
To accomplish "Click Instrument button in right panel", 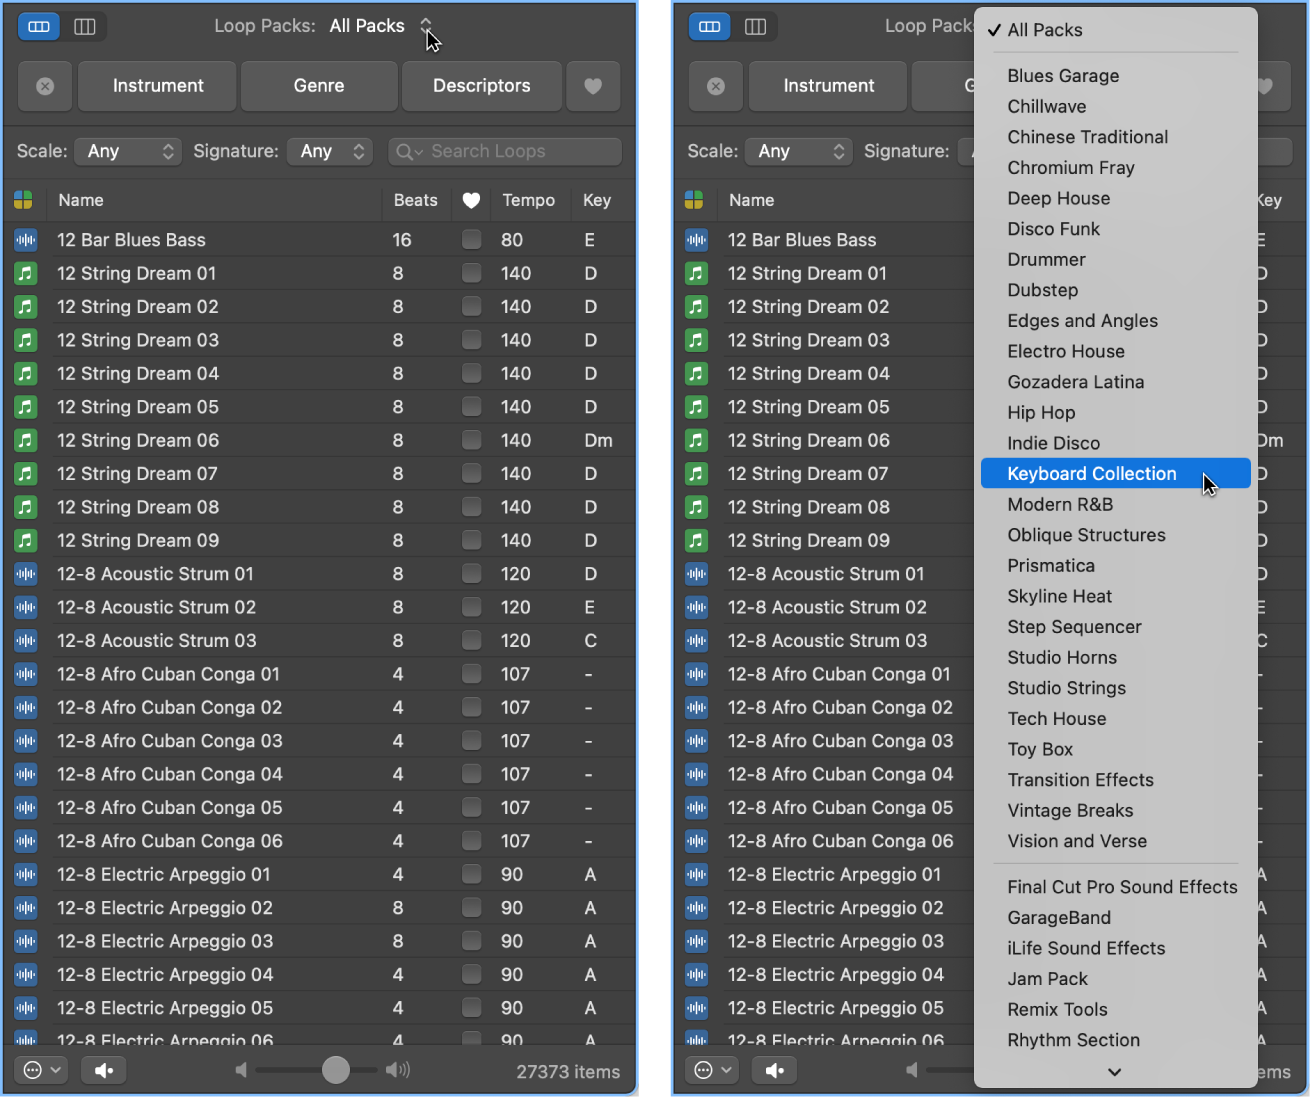I will 829,86.
